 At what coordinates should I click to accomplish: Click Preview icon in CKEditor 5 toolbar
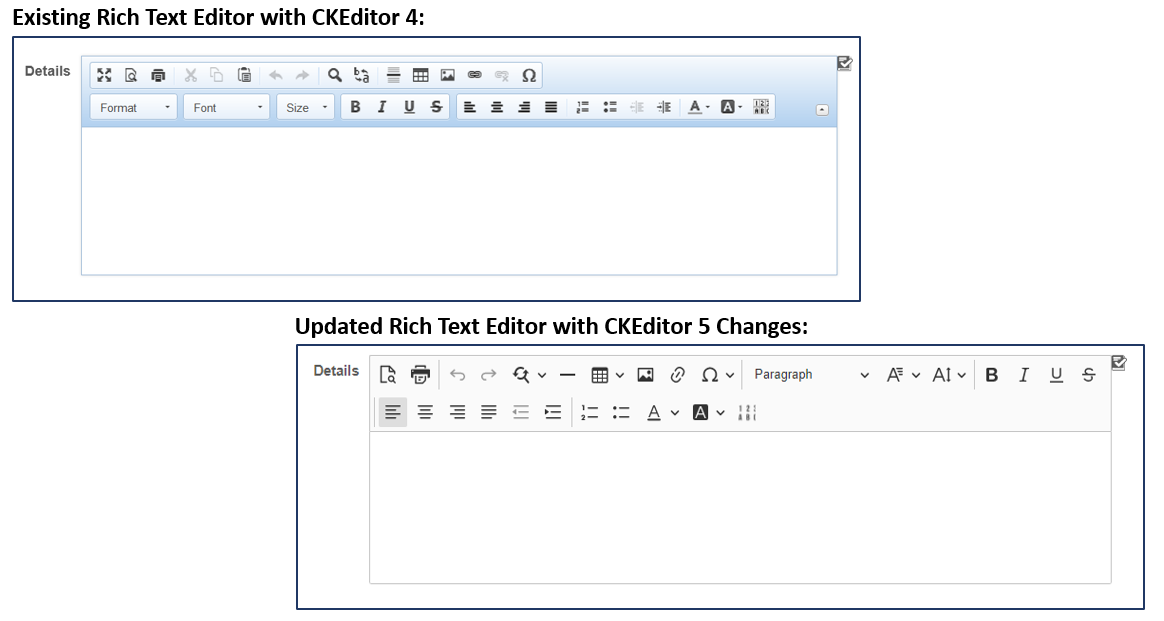click(388, 375)
